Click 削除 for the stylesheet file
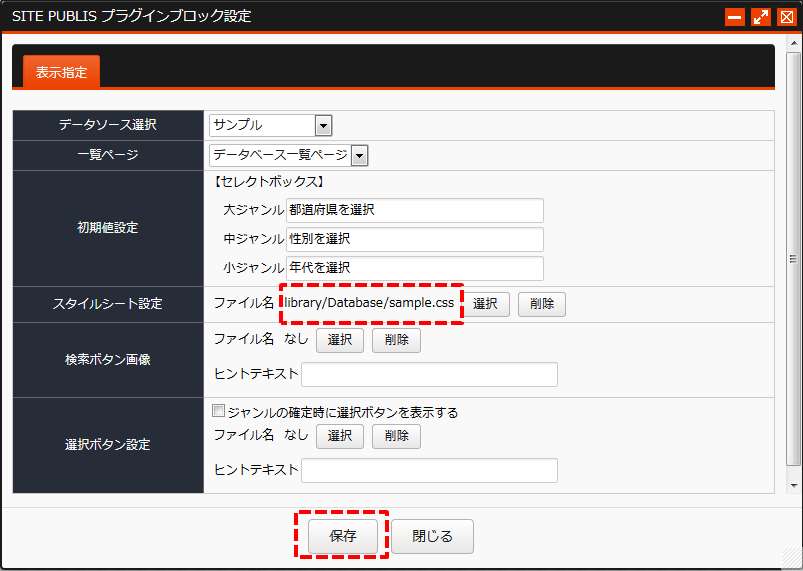This screenshot has width=803, height=571. (x=542, y=304)
